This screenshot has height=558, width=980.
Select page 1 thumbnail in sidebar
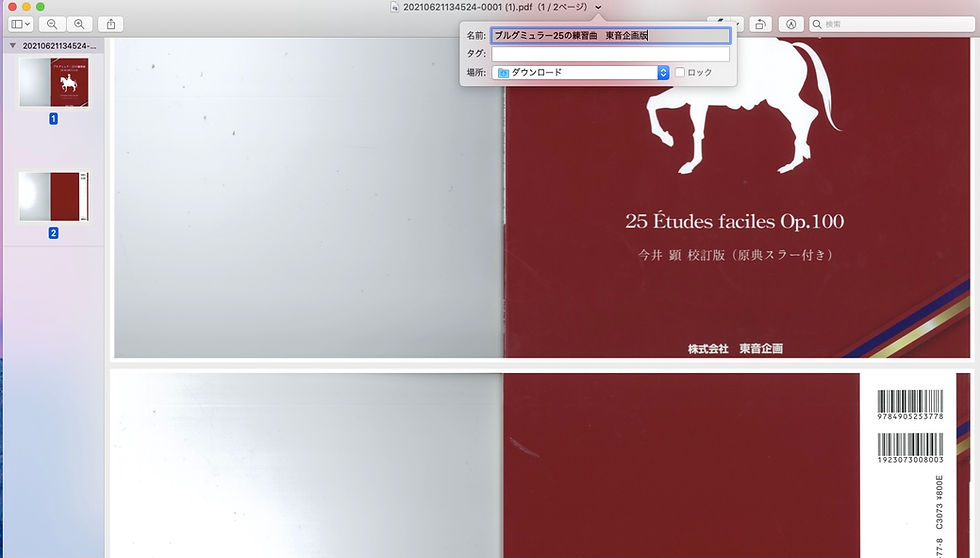coord(54,82)
